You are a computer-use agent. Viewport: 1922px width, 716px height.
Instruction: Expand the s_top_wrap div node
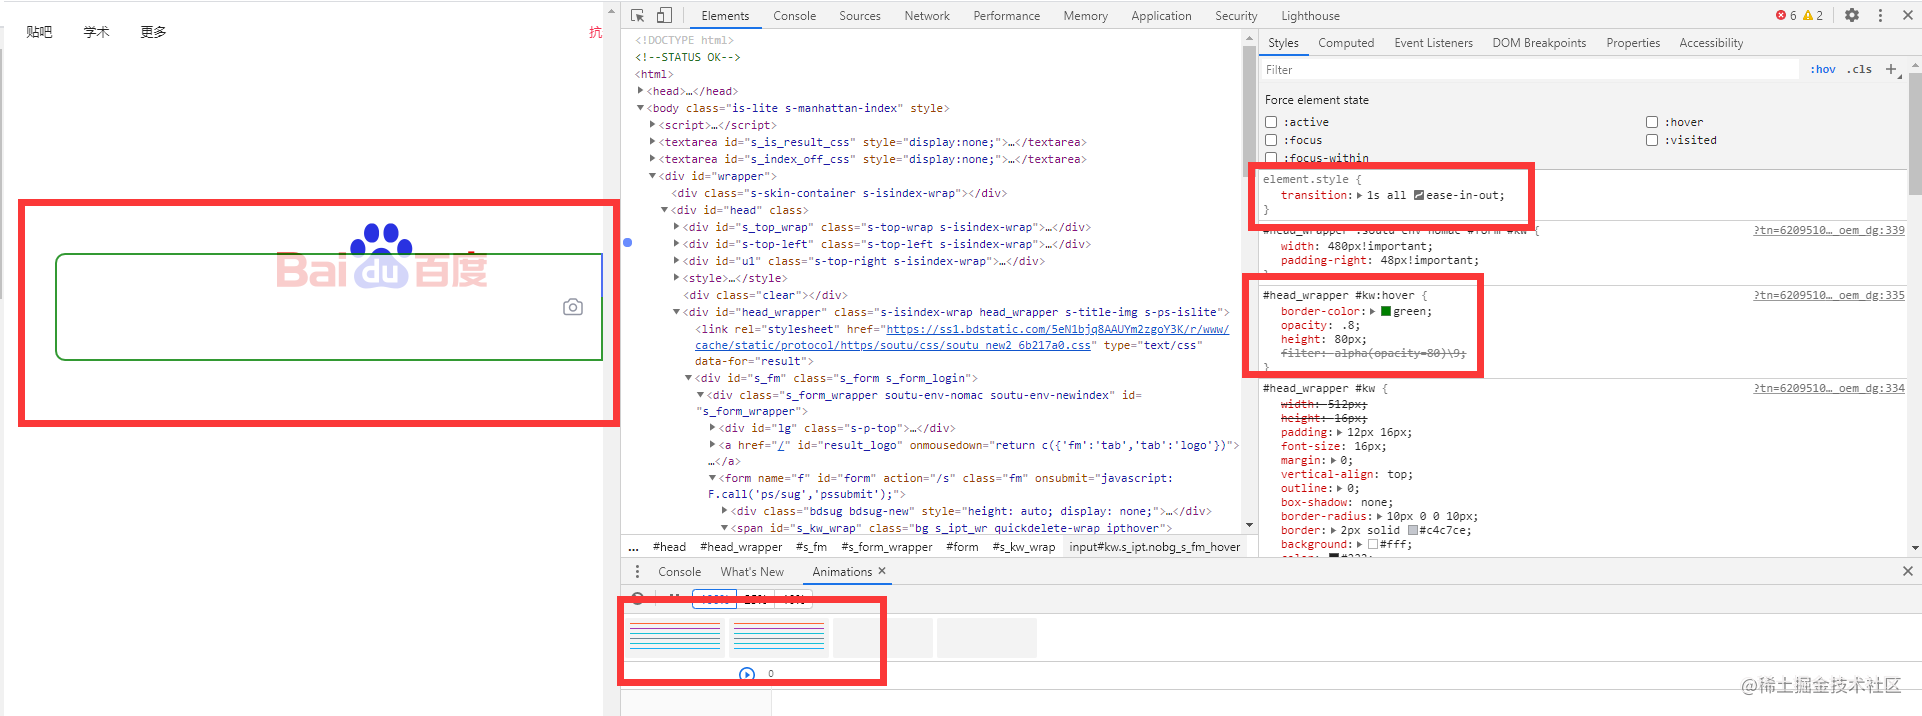[677, 227]
